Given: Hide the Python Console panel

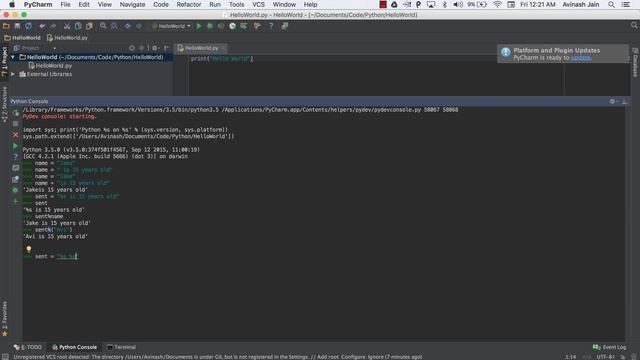Looking at the screenshot, I should click(x=624, y=101).
